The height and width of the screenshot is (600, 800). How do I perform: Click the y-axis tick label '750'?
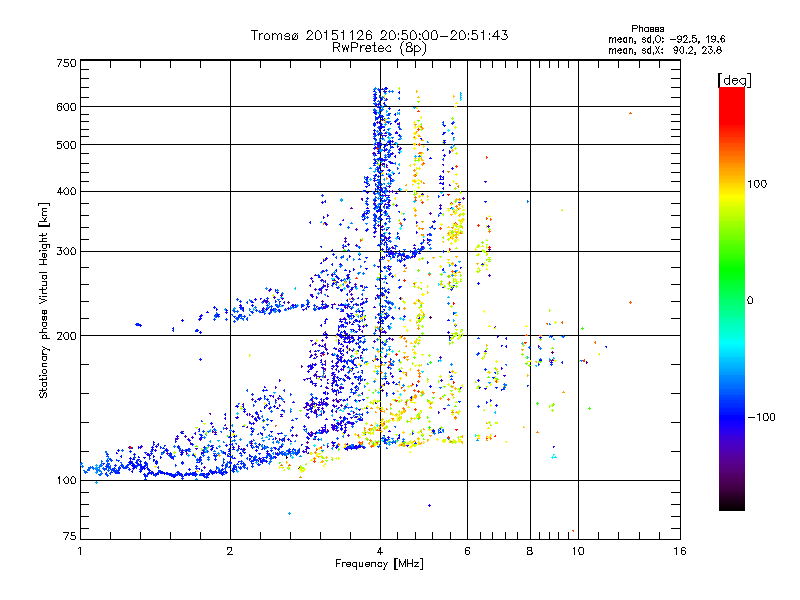67,63
